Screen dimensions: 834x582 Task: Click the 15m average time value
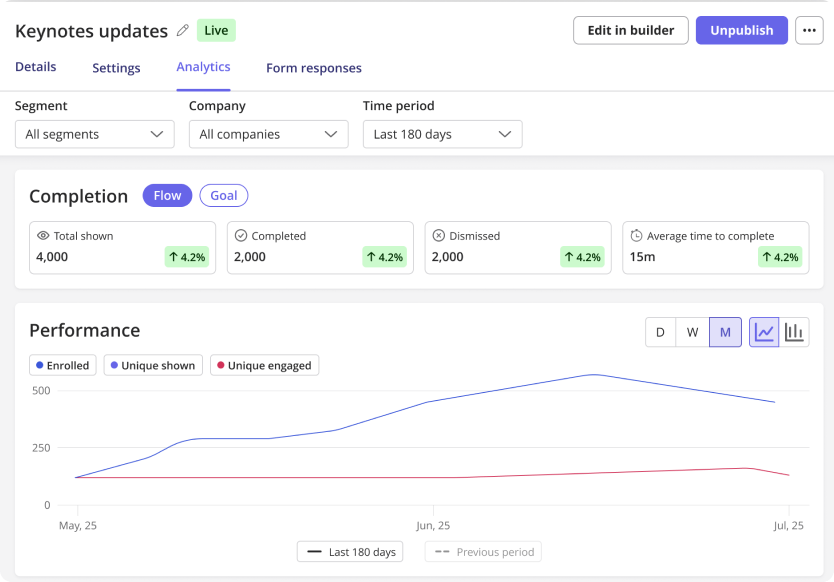coord(643,257)
